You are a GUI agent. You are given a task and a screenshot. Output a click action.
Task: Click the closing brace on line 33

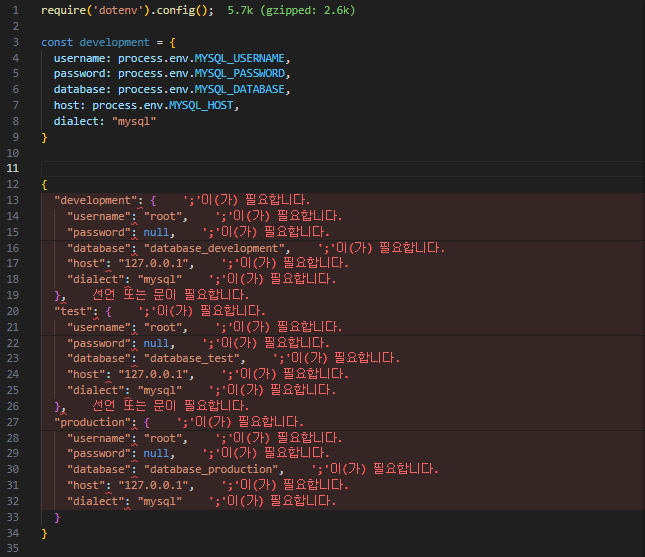point(57,518)
